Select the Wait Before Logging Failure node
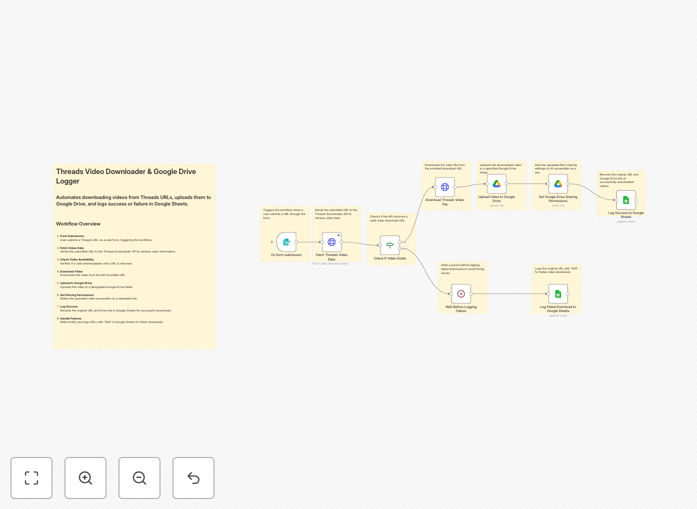This screenshot has height=509, width=697. click(461, 294)
